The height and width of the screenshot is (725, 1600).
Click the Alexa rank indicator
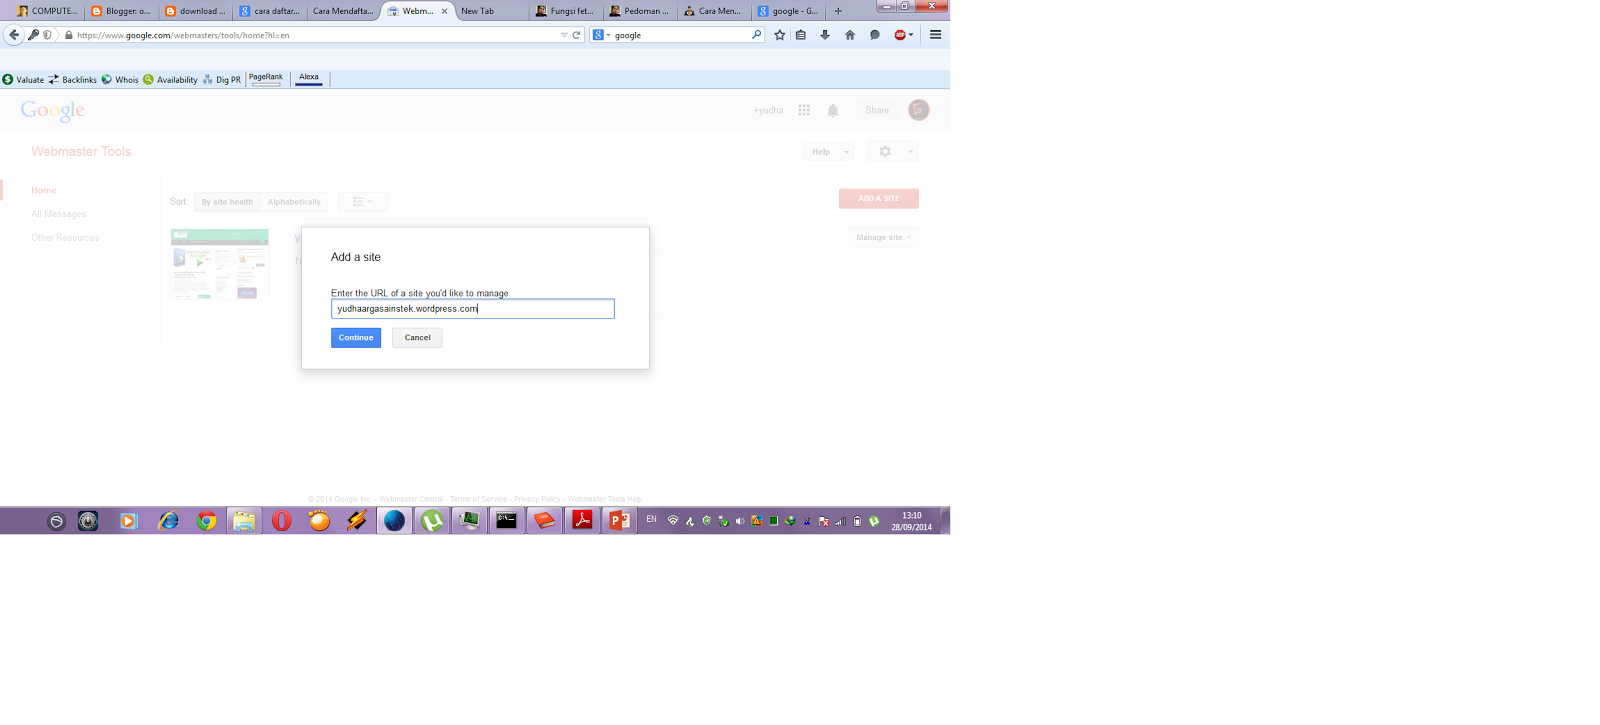point(309,78)
